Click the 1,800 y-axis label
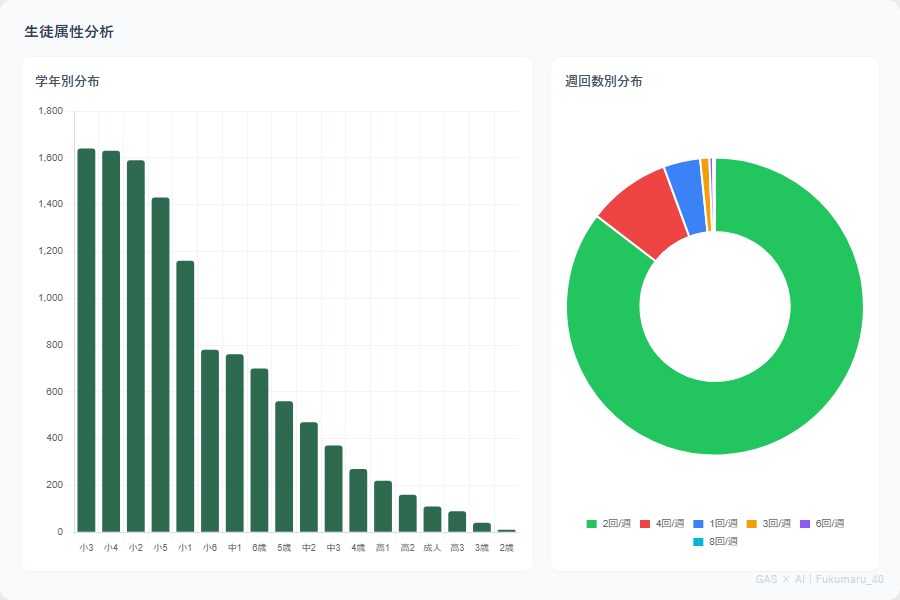Screen dimensions: 900x600 tap(51, 111)
